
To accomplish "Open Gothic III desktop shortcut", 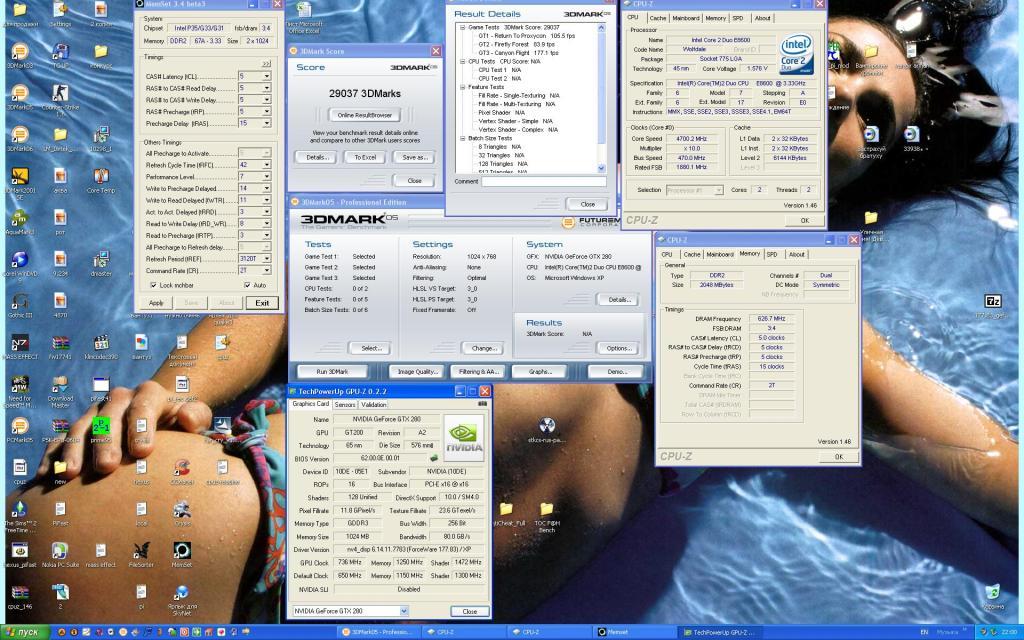I will (x=20, y=301).
